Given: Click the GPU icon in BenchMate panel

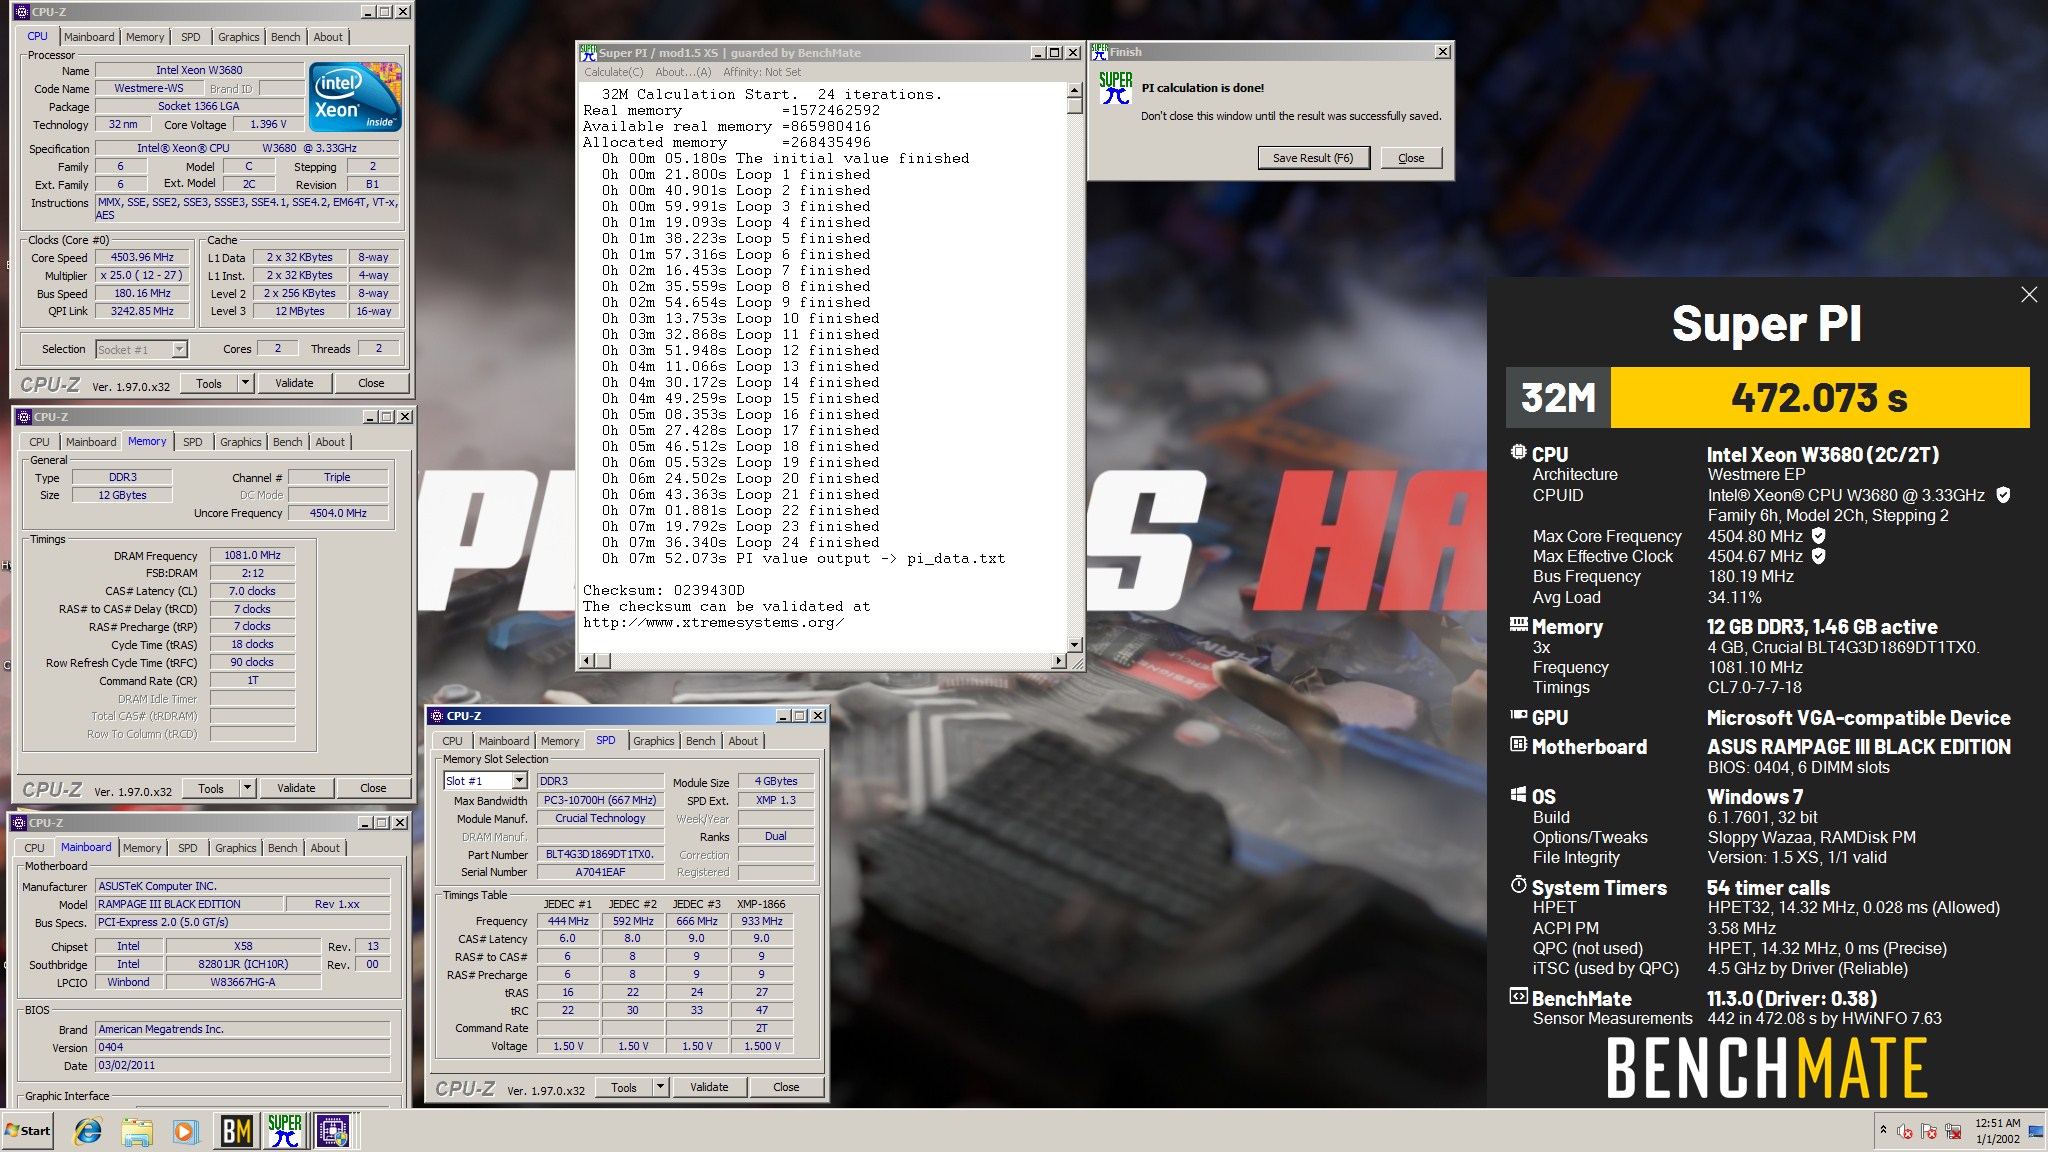Looking at the screenshot, I should [1518, 716].
